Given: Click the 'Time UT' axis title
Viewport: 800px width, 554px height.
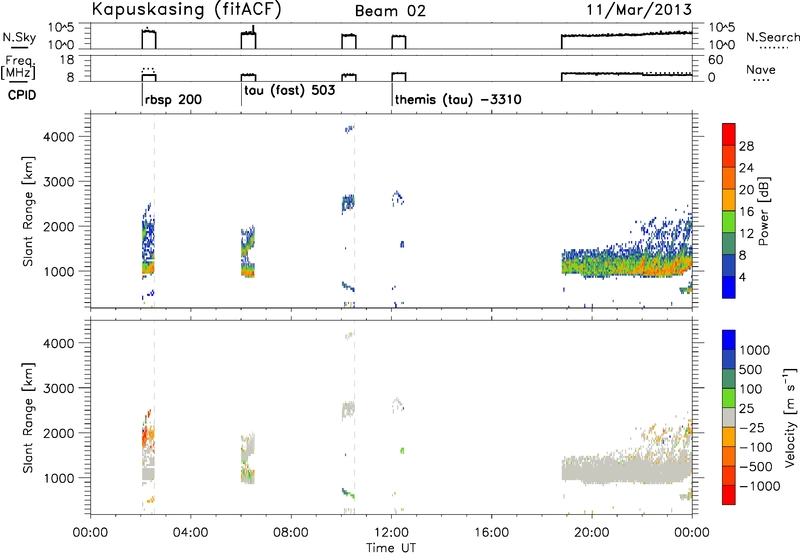Looking at the screenshot, I should (391, 548).
